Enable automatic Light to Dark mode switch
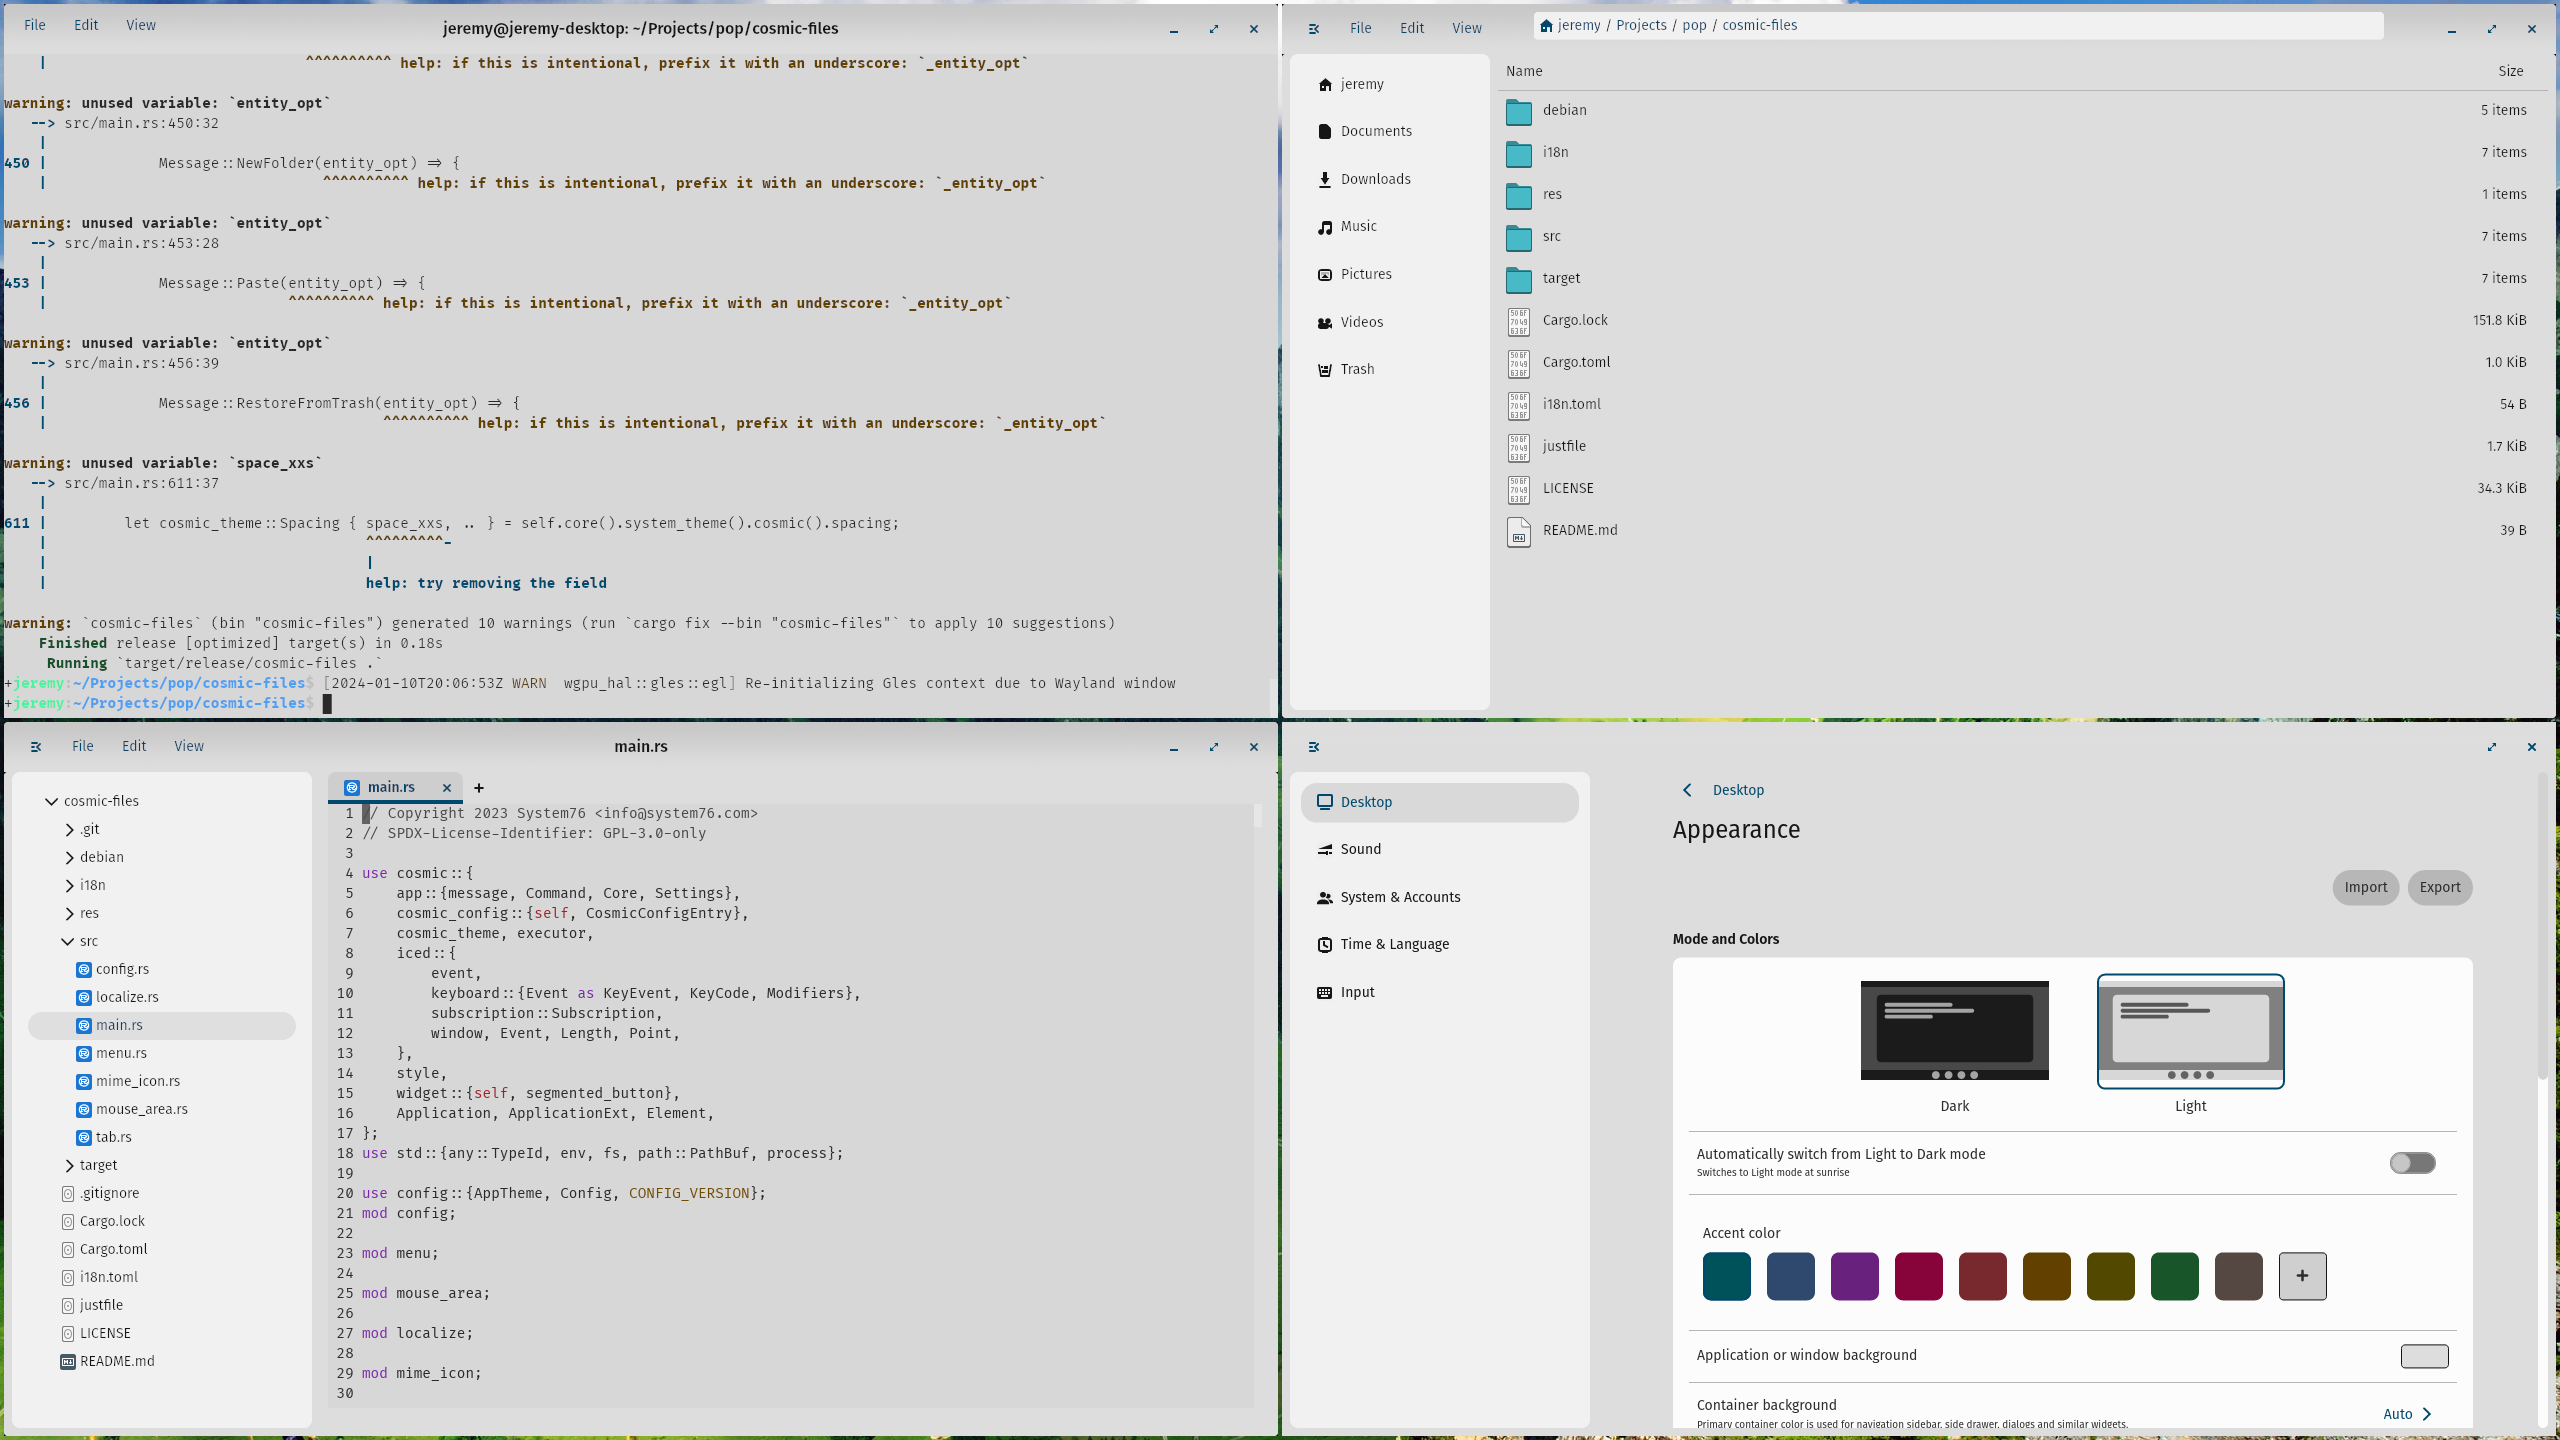This screenshot has width=2560, height=1440. pos(2412,1163)
